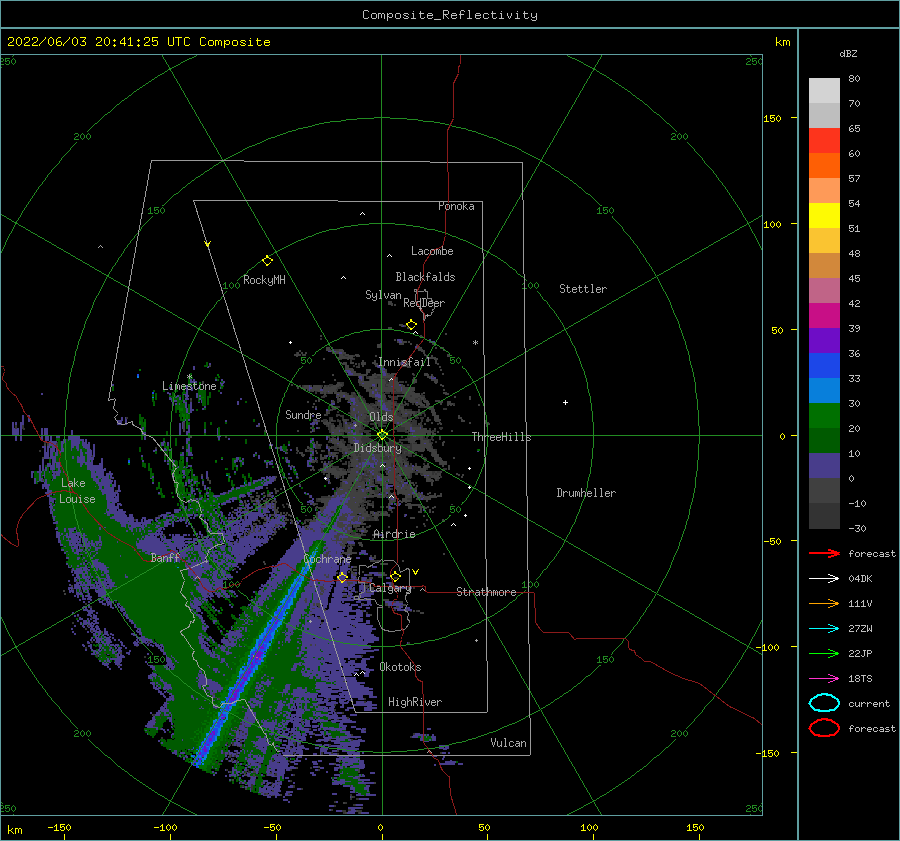Select the magenta 39-42 dBZ swatch
The height and width of the screenshot is (841, 900).
(824, 316)
